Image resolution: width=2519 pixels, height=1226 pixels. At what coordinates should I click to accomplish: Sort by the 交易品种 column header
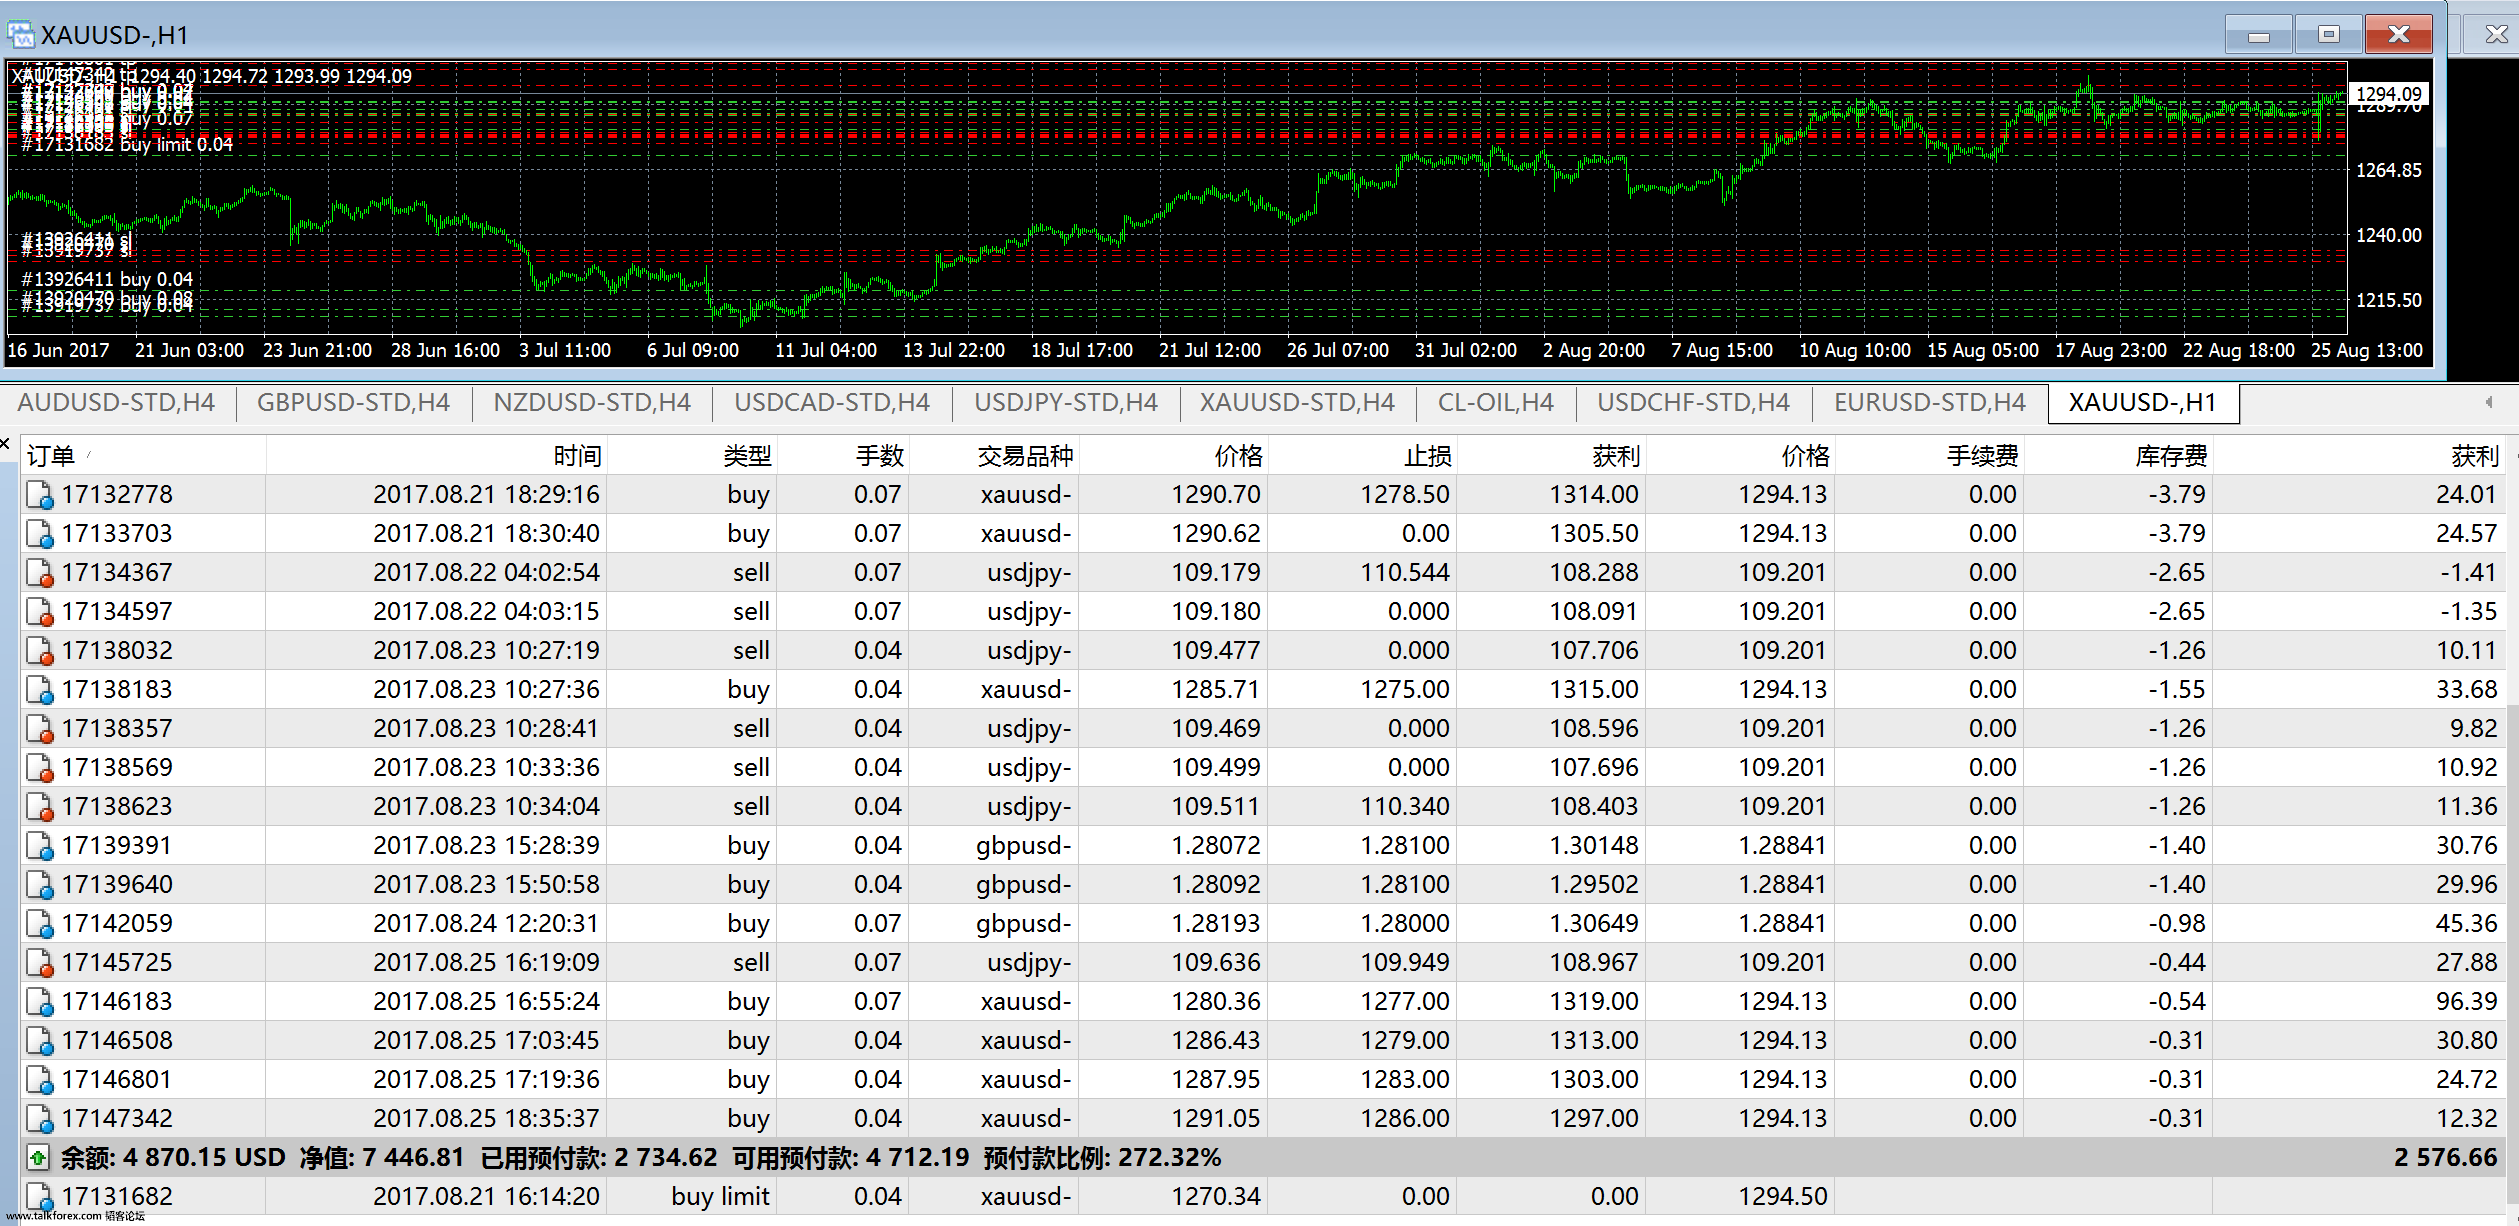(993, 456)
